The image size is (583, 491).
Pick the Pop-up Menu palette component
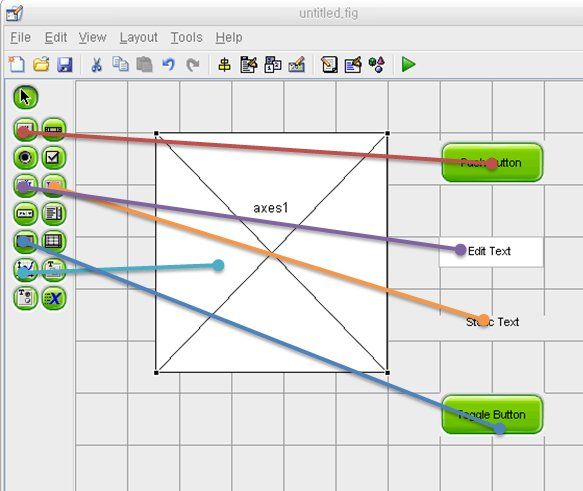(26, 214)
